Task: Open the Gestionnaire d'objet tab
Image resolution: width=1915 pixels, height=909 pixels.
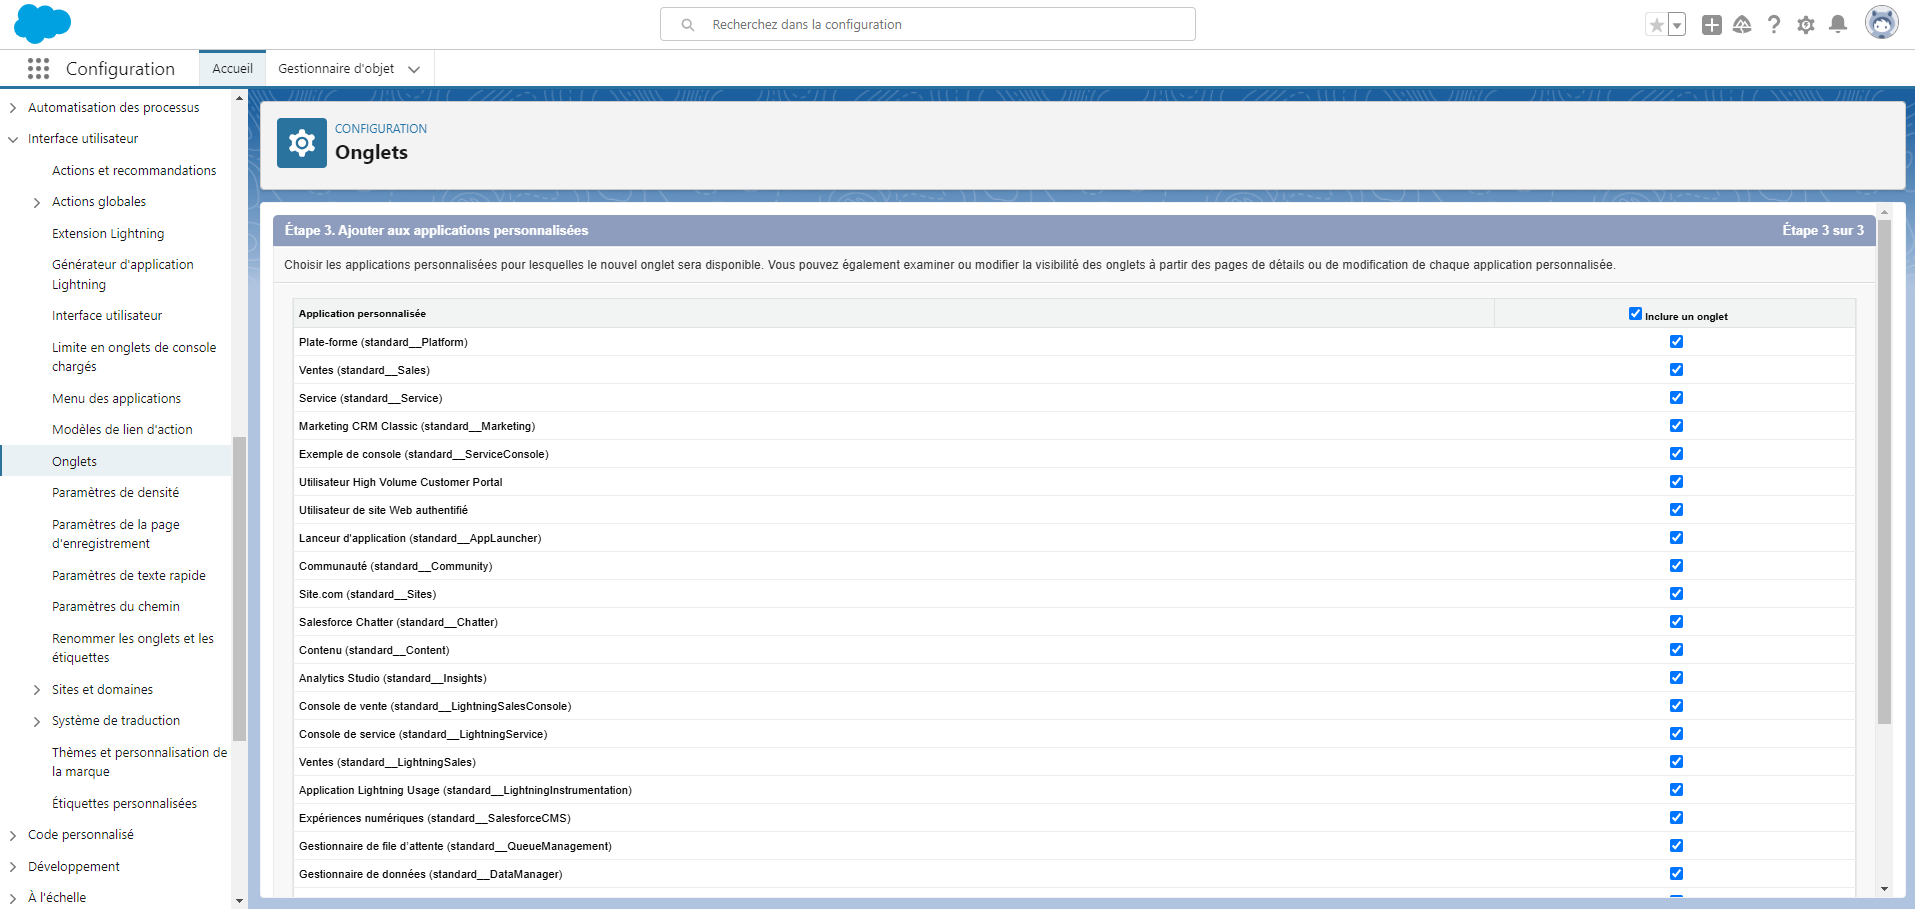Action: click(x=336, y=68)
